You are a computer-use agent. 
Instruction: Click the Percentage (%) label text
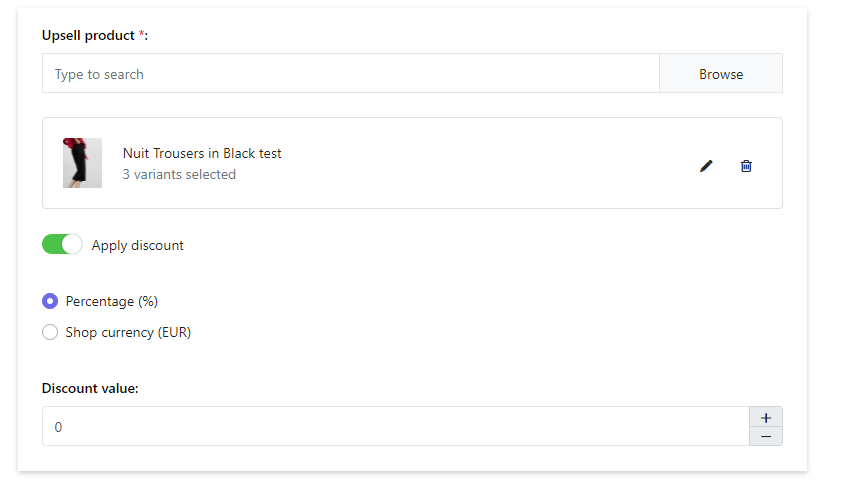112,301
